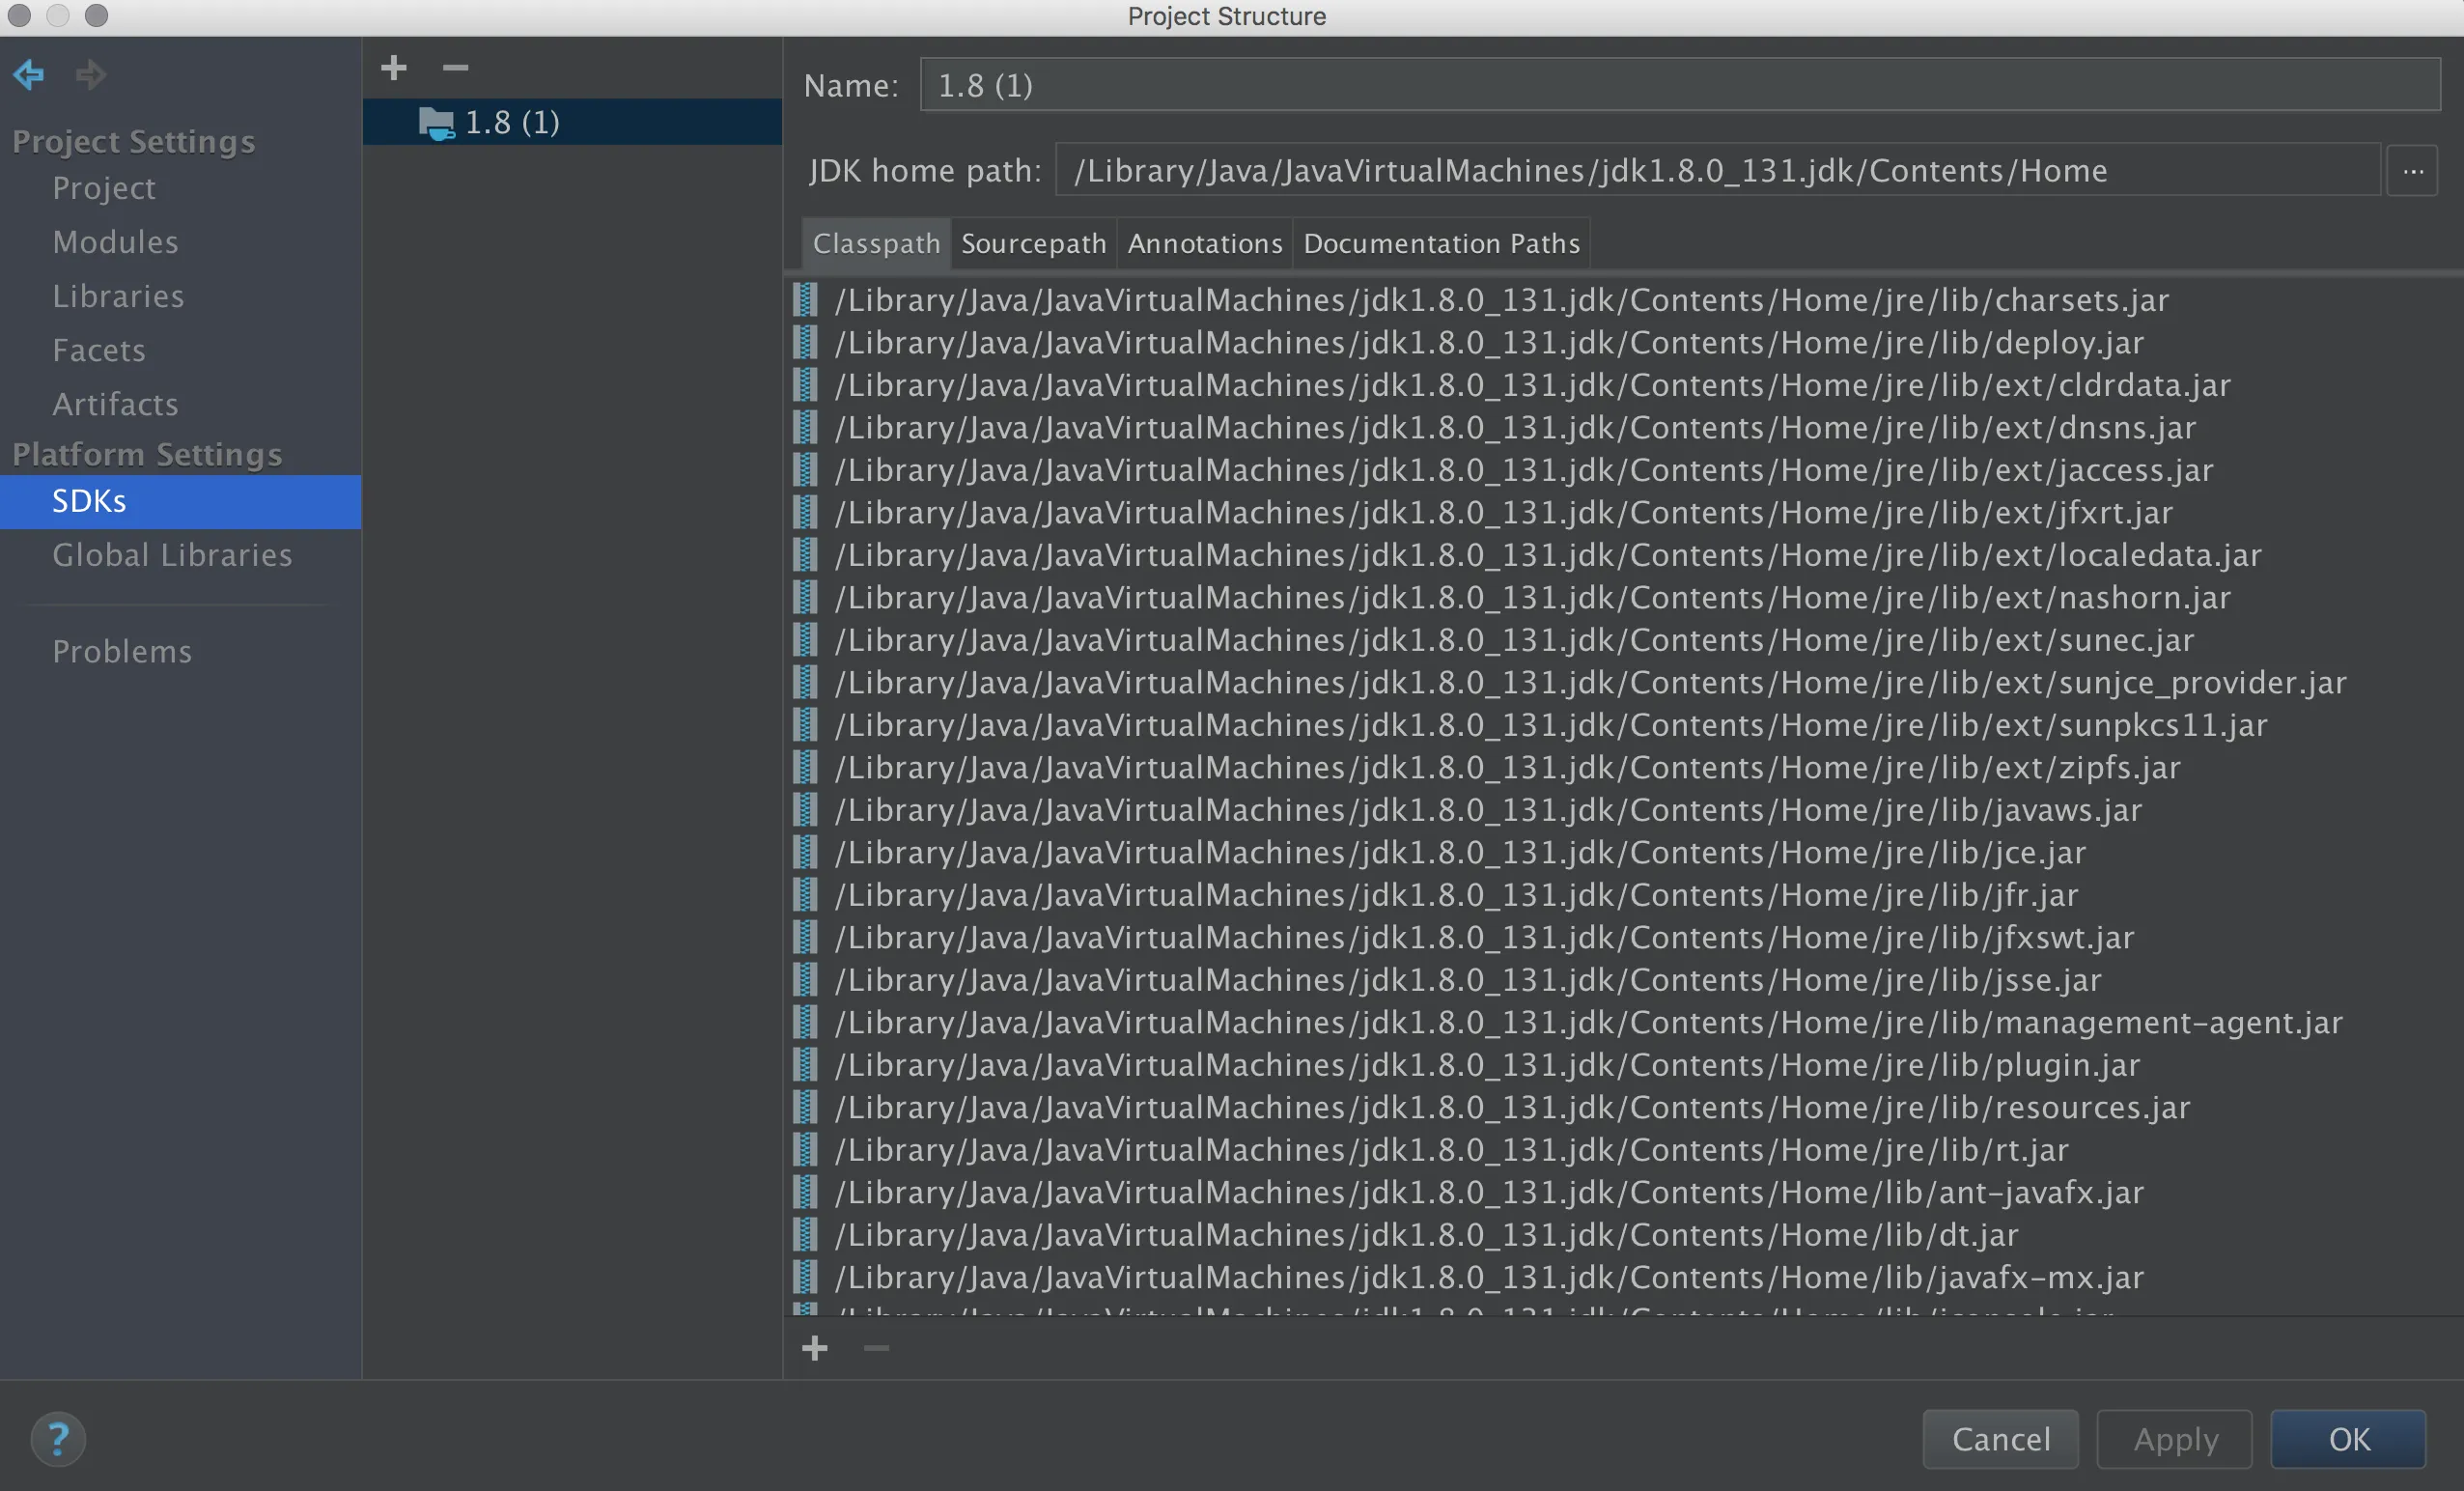The width and height of the screenshot is (2464, 1491).
Task: Select the charsets.jar classpath entry
Action: tap(1500, 300)
